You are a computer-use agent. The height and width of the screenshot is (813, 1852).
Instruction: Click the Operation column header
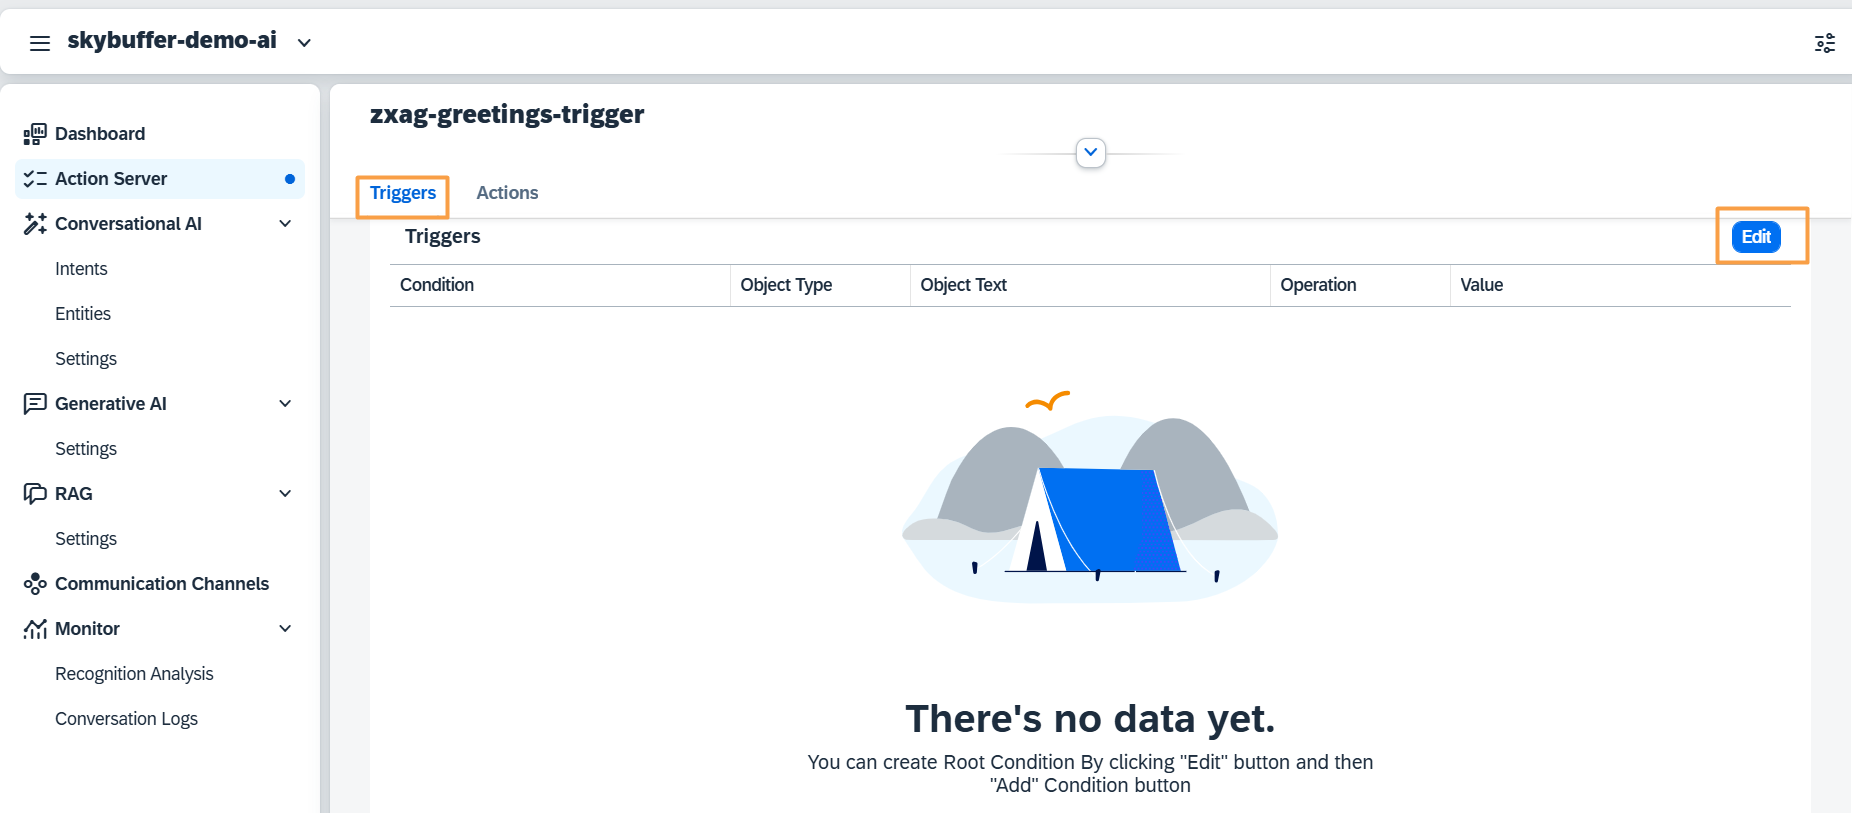pyautogui.click(x=1360, y=285)
